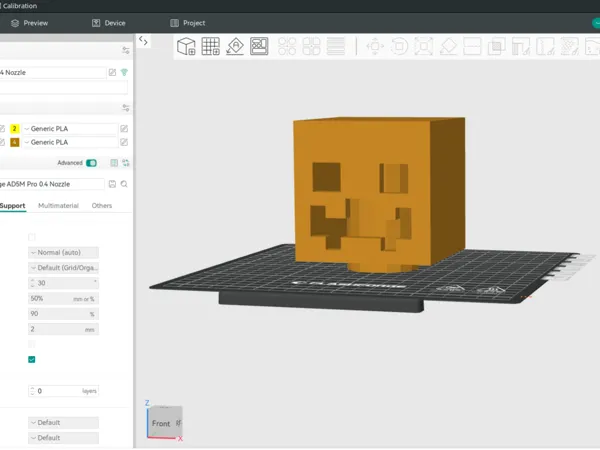Select the Scale tool in toolbar
This screenshot has width=600, height=450.
tap(424, 46)
